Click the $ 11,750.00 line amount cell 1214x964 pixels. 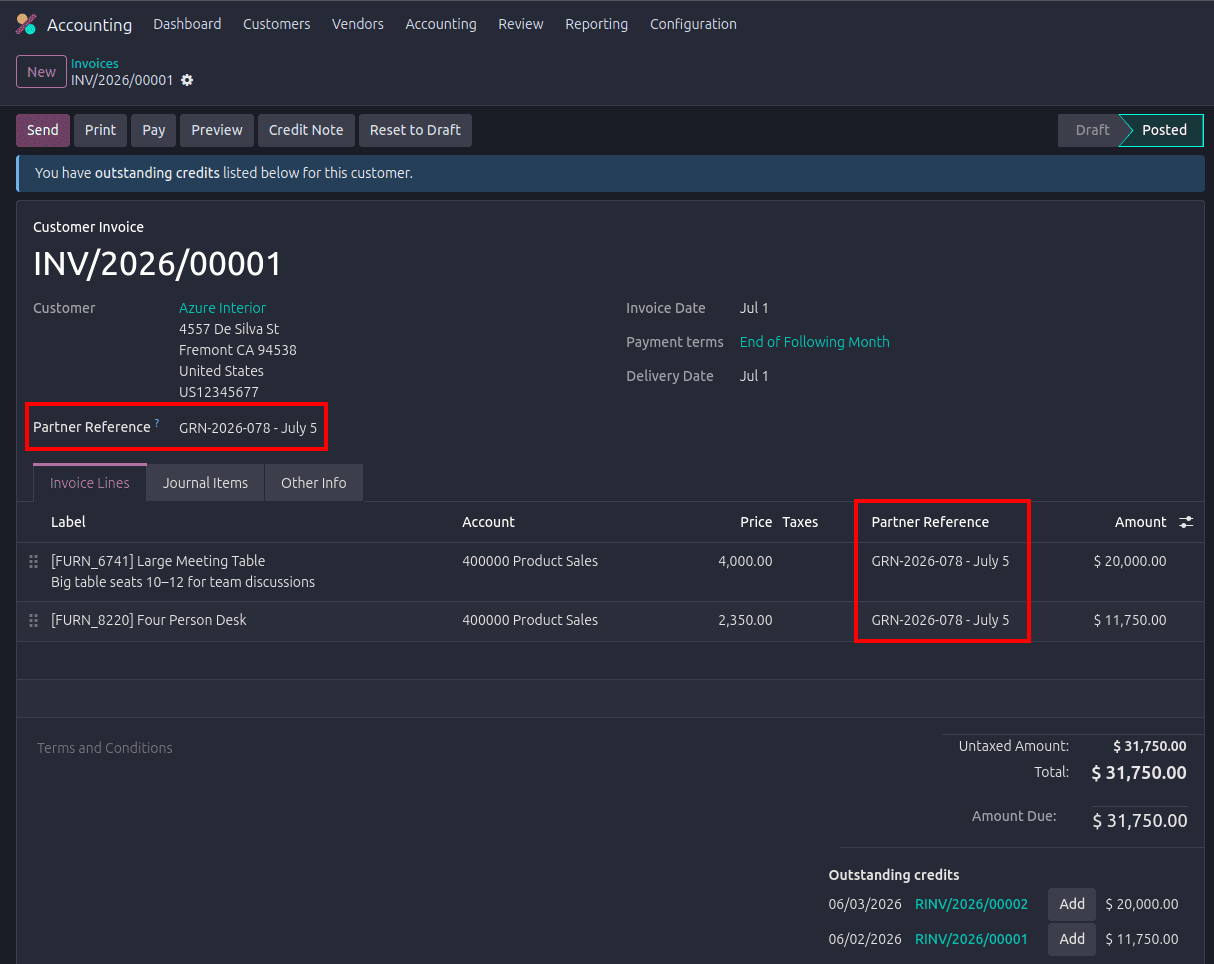1130,620
